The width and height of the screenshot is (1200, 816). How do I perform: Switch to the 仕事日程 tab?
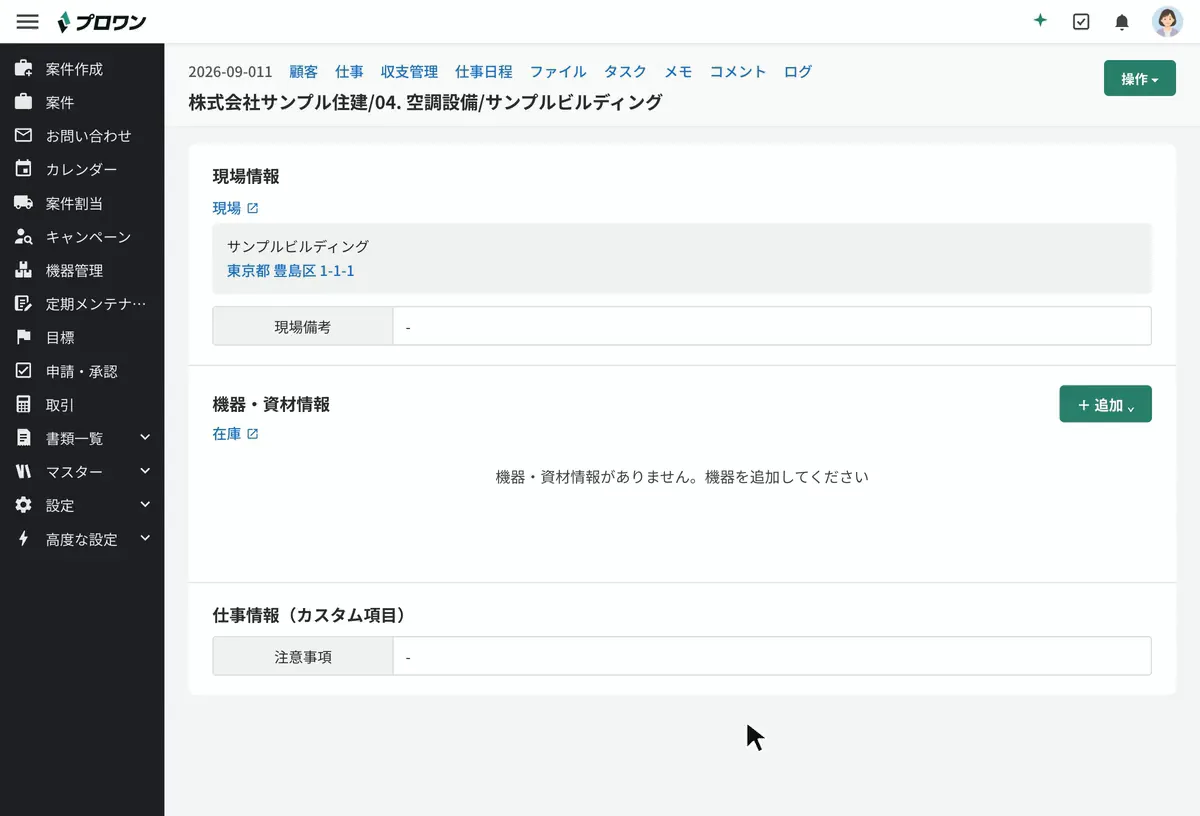(484, 72)
